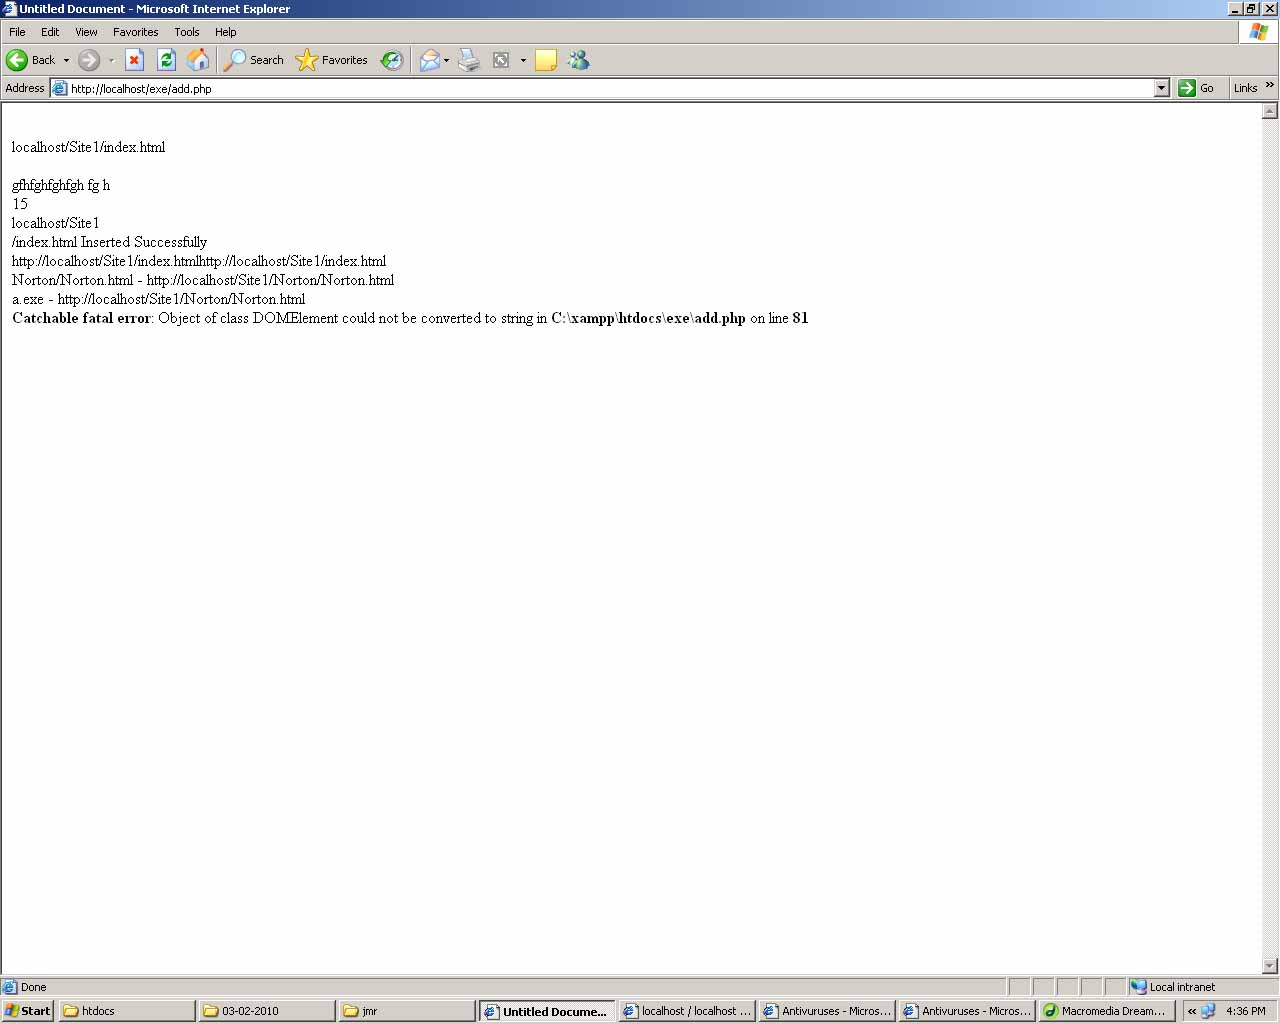The image size is (1280, 1024).
Task: Click the 'a.exe -' text line
Action: point(158,299)
